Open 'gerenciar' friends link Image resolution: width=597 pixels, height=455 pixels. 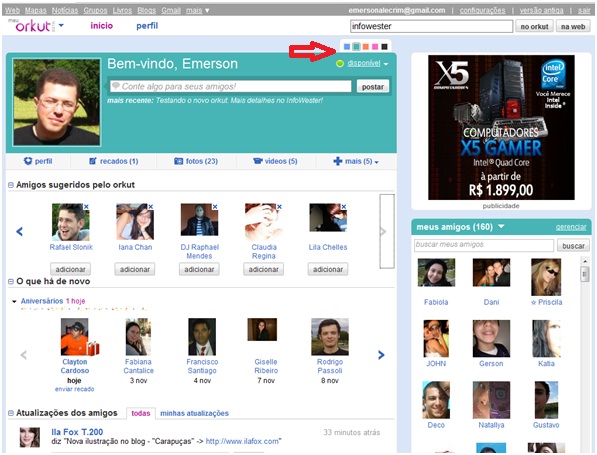[571, 227]
